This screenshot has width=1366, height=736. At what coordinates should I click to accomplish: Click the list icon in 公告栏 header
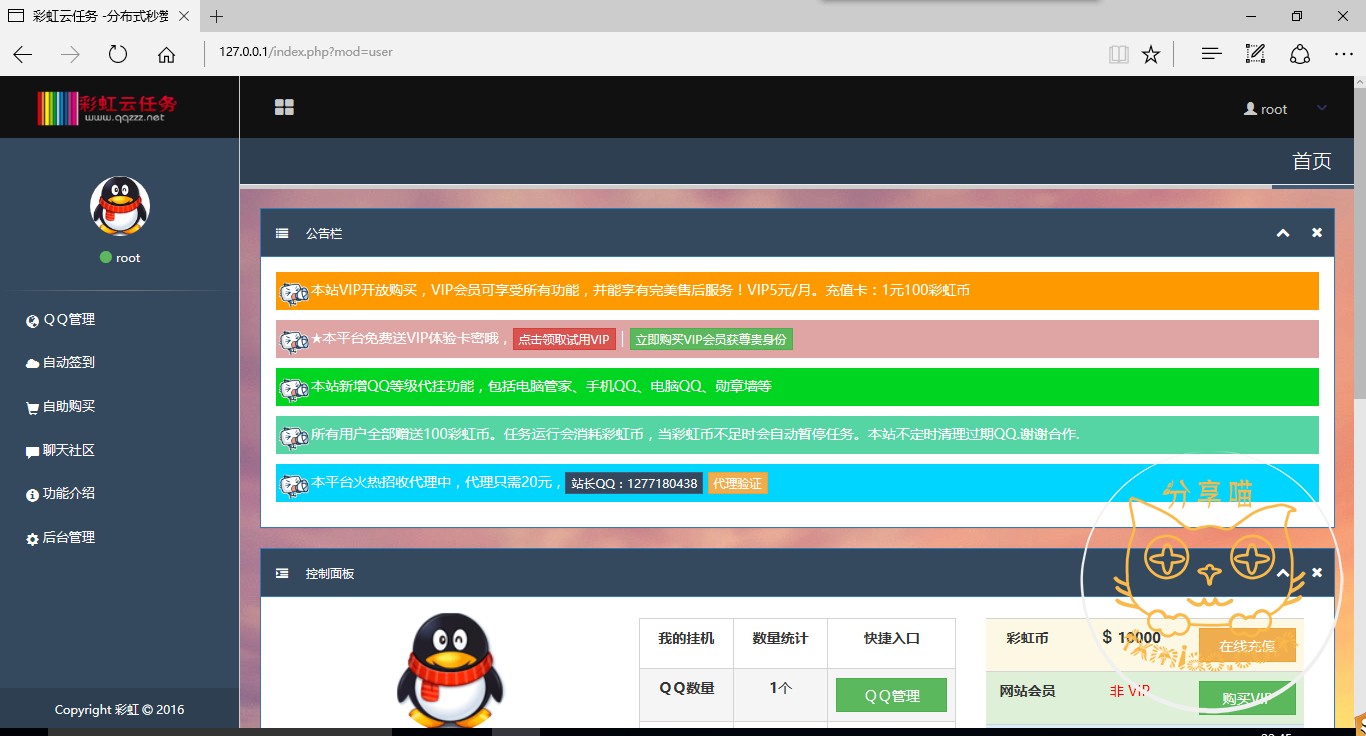point(282,233)
